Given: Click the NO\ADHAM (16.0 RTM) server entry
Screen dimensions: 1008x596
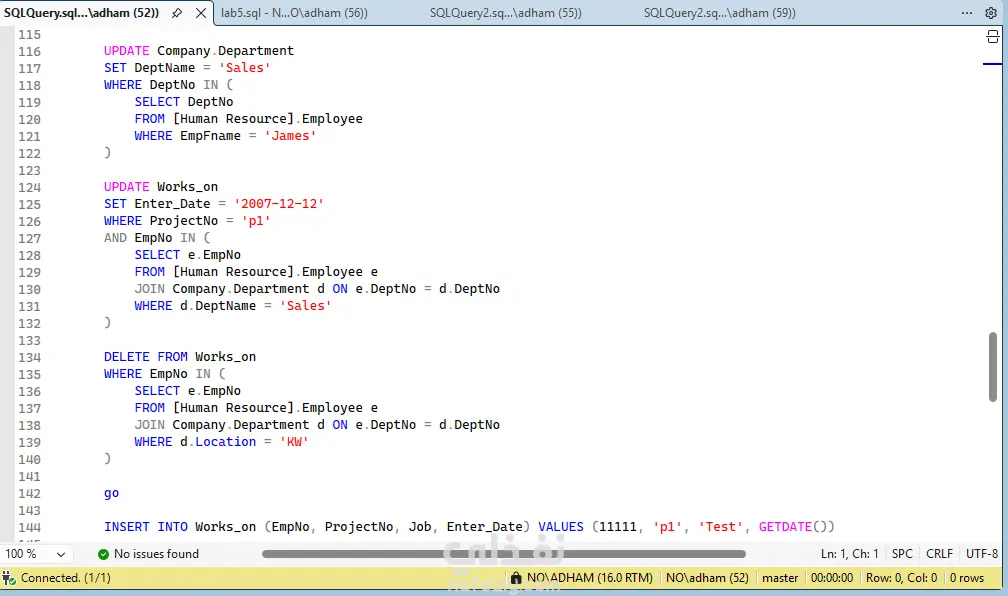Looking at the screenshot, I should (x=590, y=578).
